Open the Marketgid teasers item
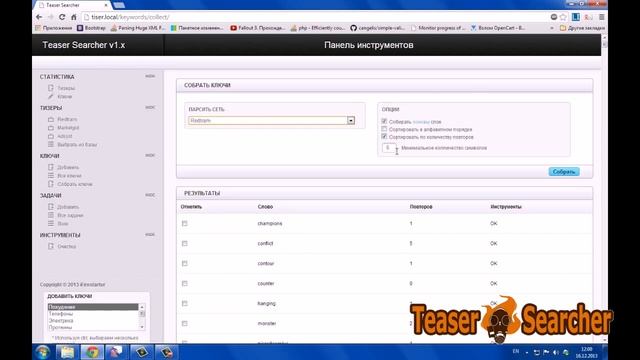 (x=68, y=128)
